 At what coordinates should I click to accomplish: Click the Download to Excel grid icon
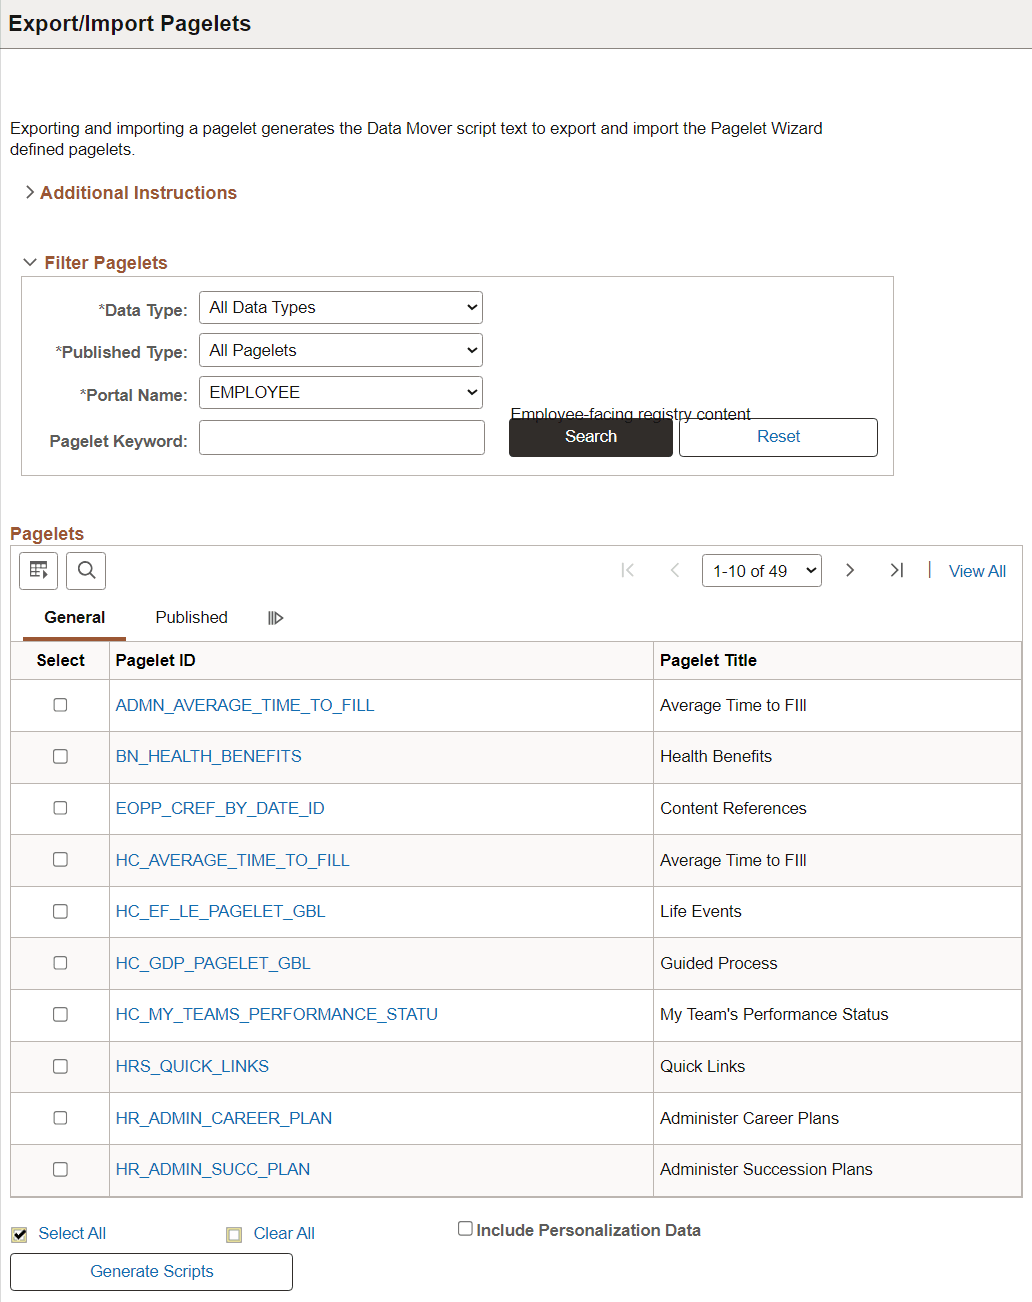tap(38, 570)
